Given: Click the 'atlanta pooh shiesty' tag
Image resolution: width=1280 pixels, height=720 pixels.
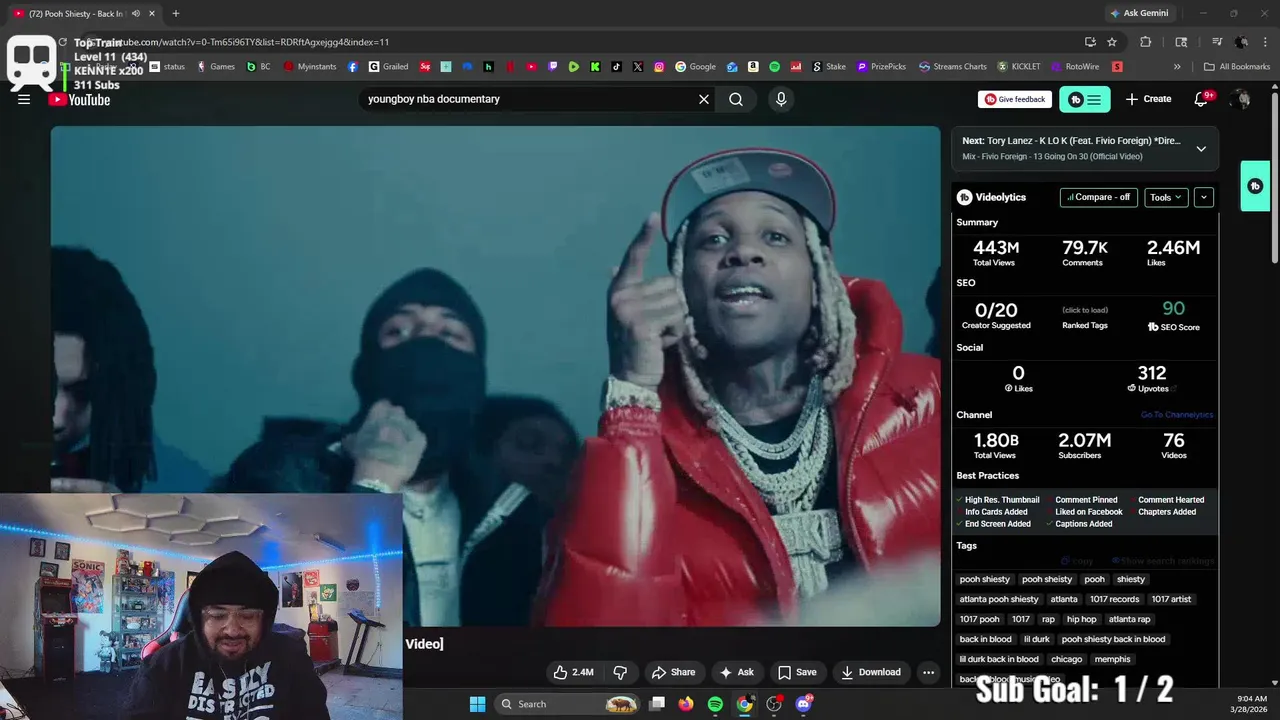Looking at the screenshot, I should pyautogui.click(x=999, y=599).
